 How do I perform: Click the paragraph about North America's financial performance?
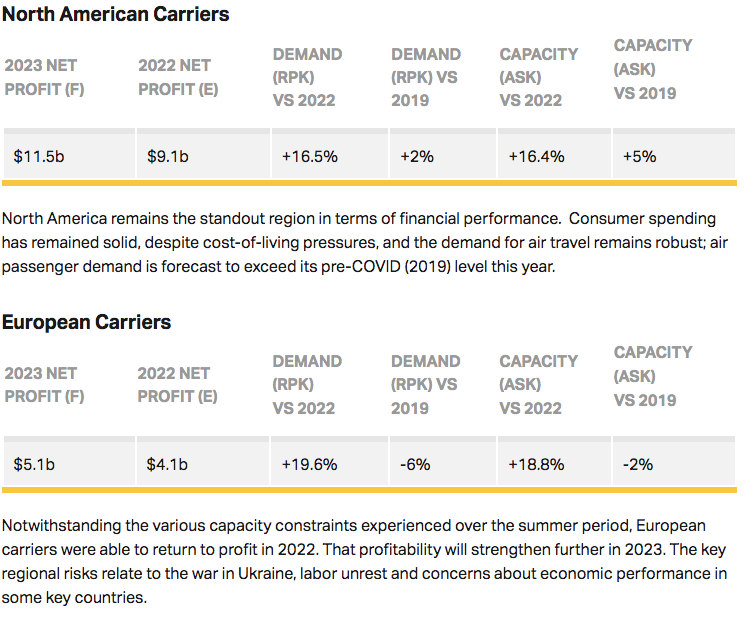pos(368,241)
